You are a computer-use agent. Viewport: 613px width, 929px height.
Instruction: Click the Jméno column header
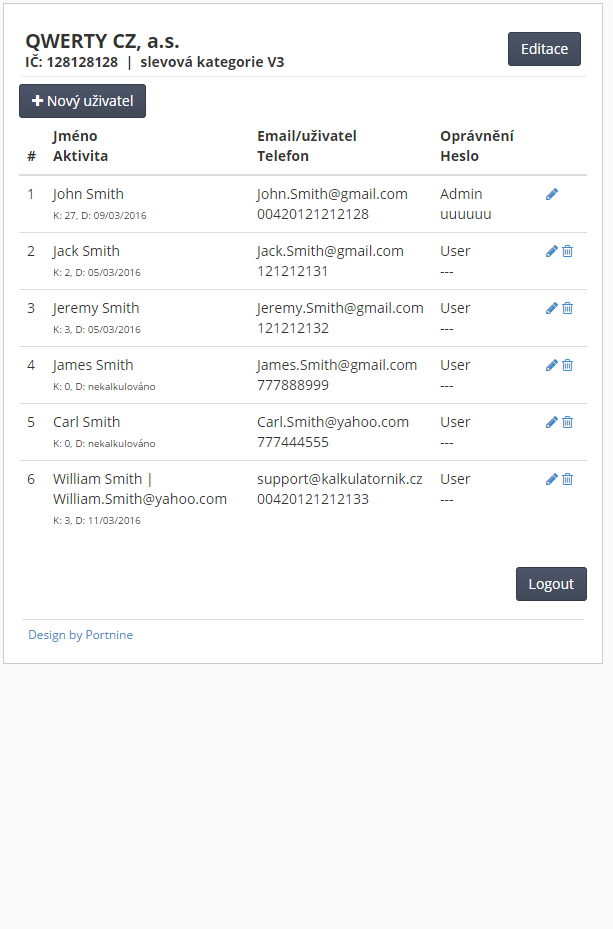(75, 136)
